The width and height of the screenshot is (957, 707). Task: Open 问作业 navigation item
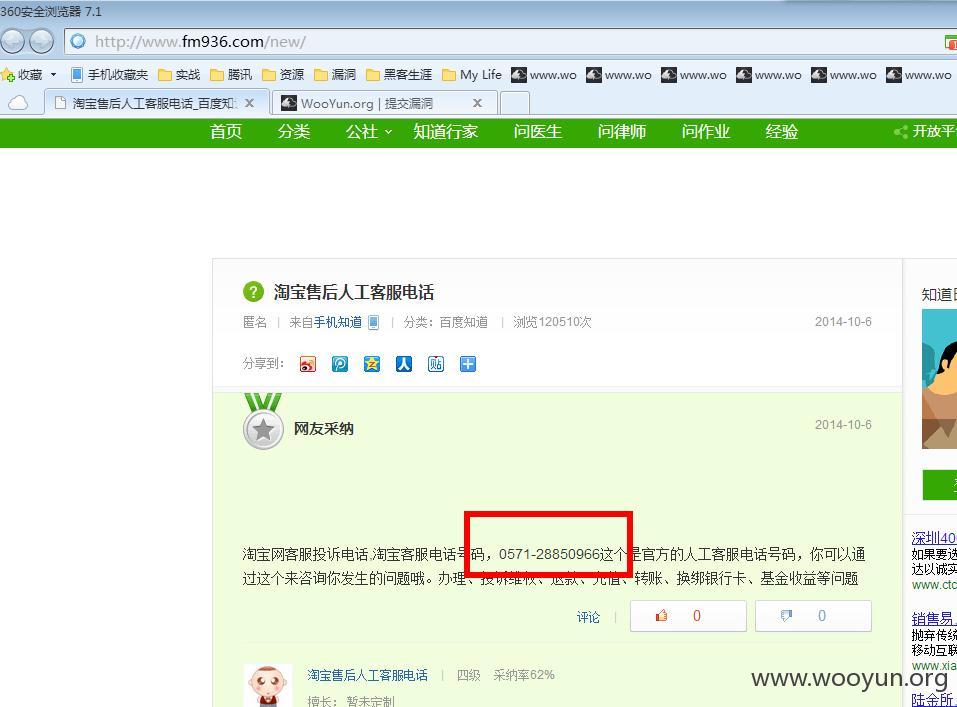pyautogui.click(x=706, y=132)
